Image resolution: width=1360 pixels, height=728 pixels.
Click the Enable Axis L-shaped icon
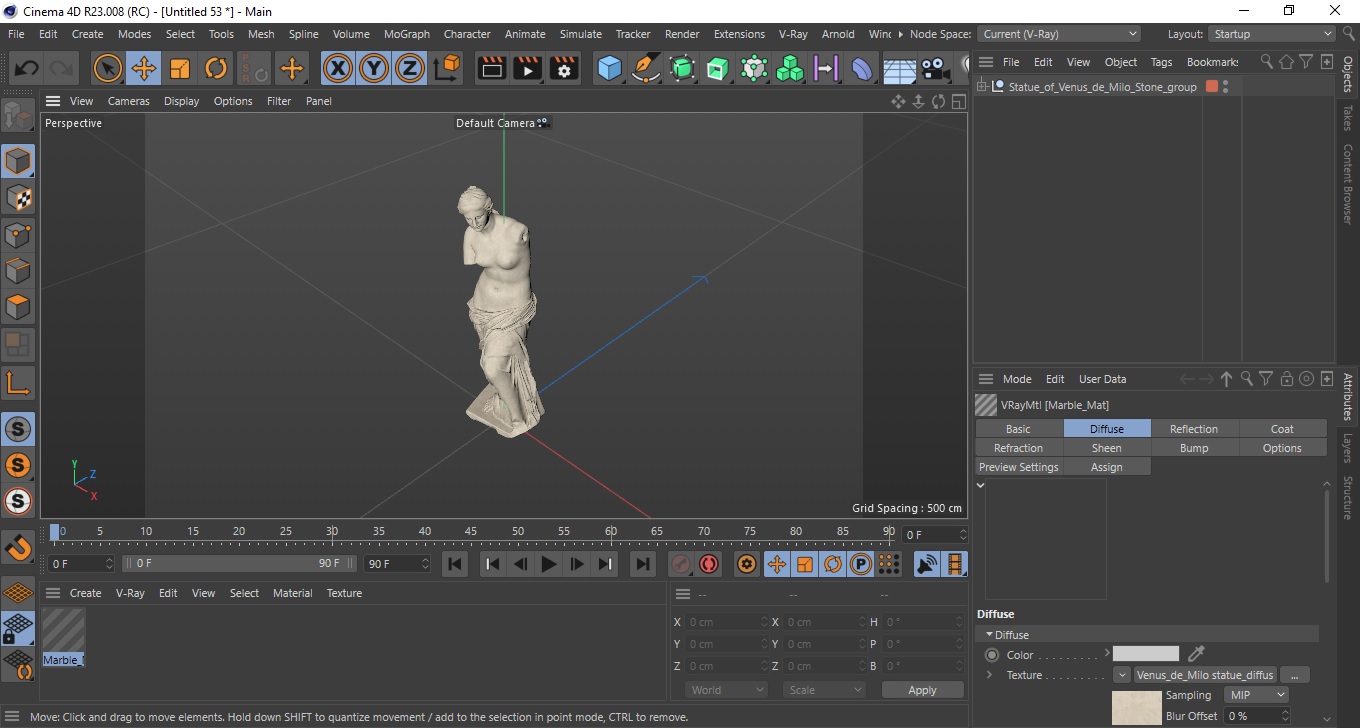tap(18, 382)
